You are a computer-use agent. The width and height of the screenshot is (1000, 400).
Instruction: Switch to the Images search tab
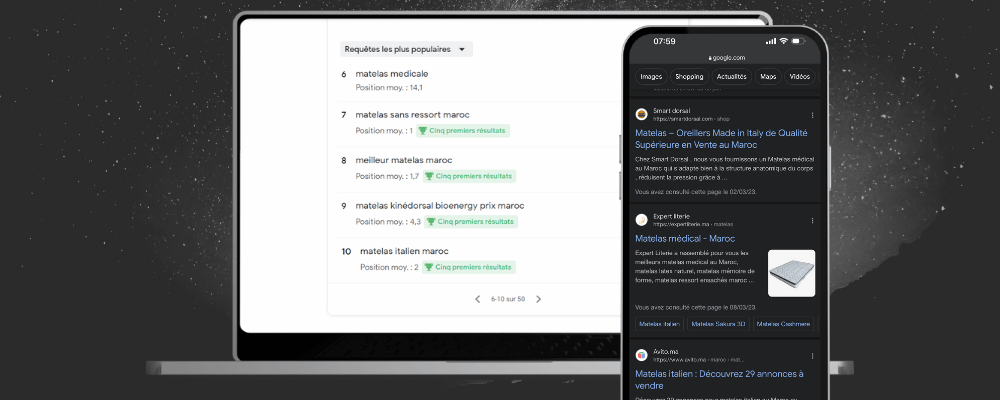pos(651,76)
